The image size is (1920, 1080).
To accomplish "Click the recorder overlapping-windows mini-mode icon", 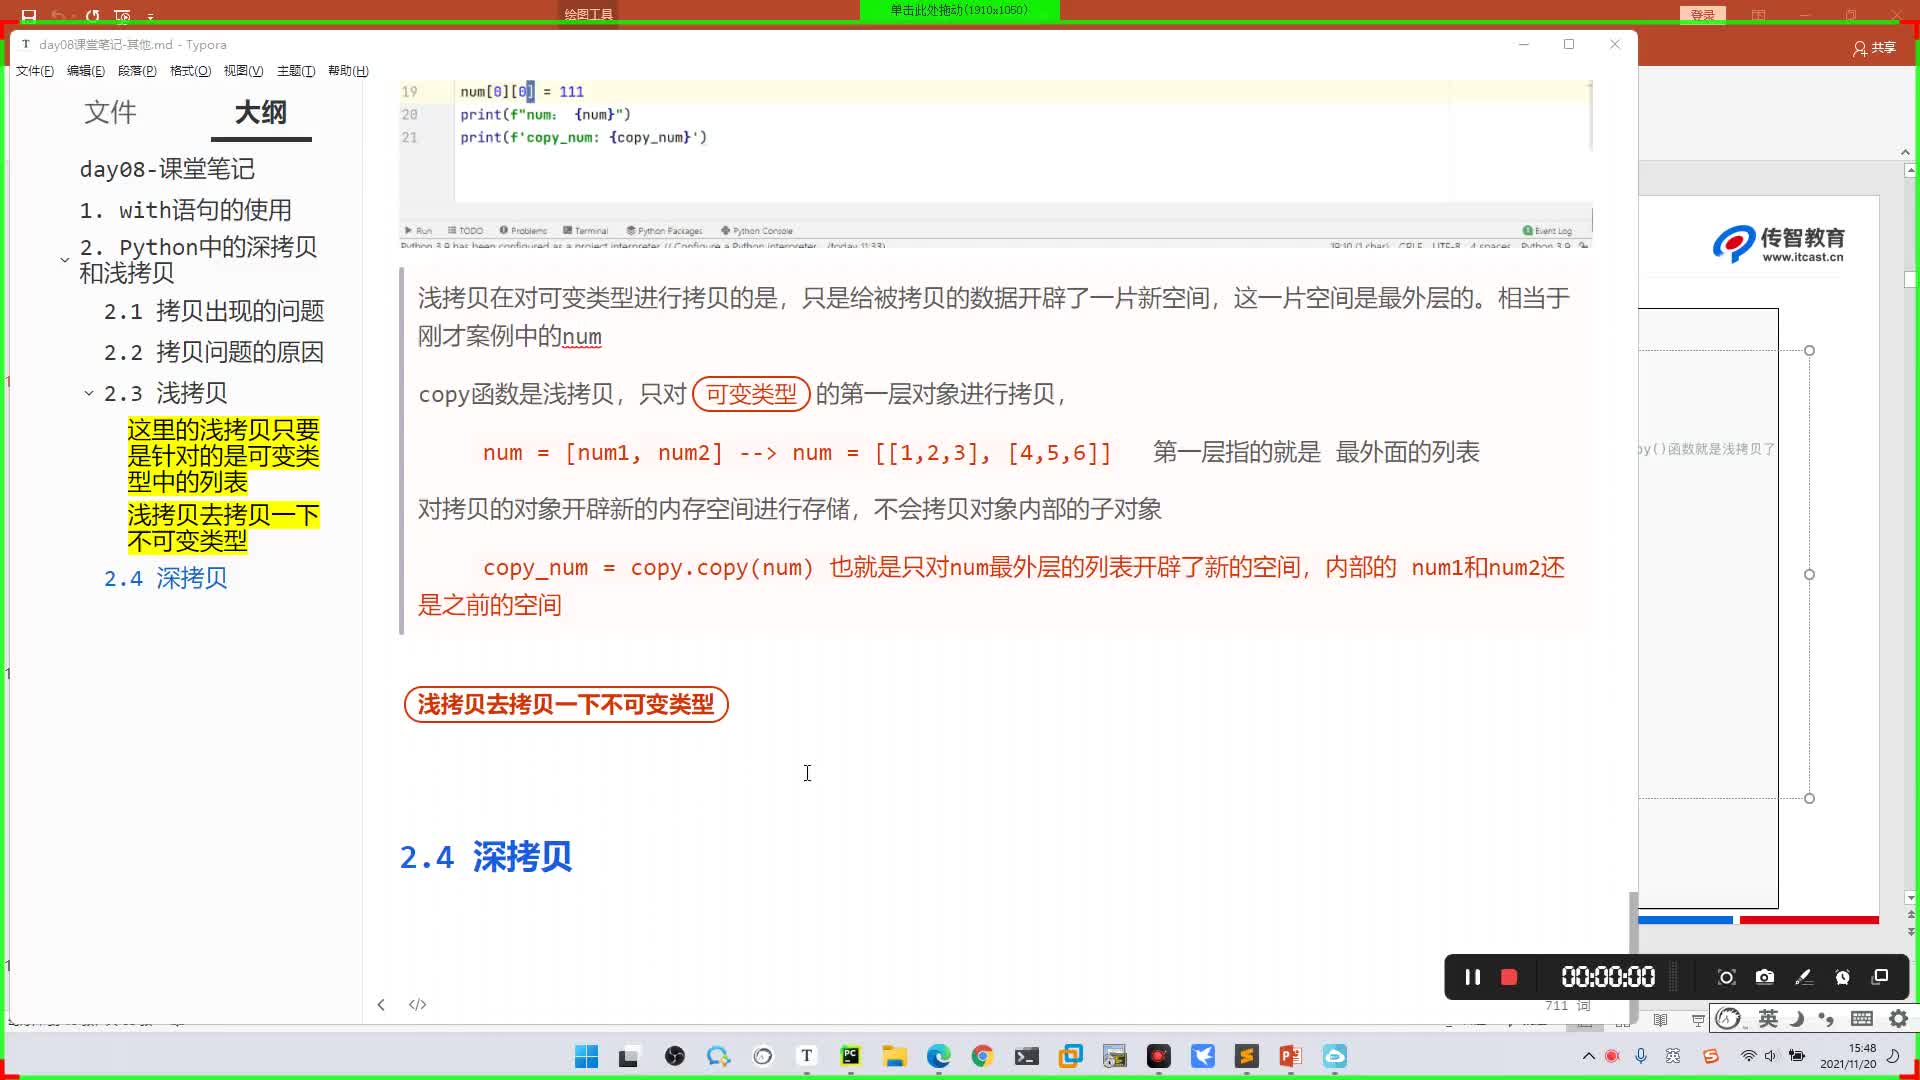I will pos(1880,977).
